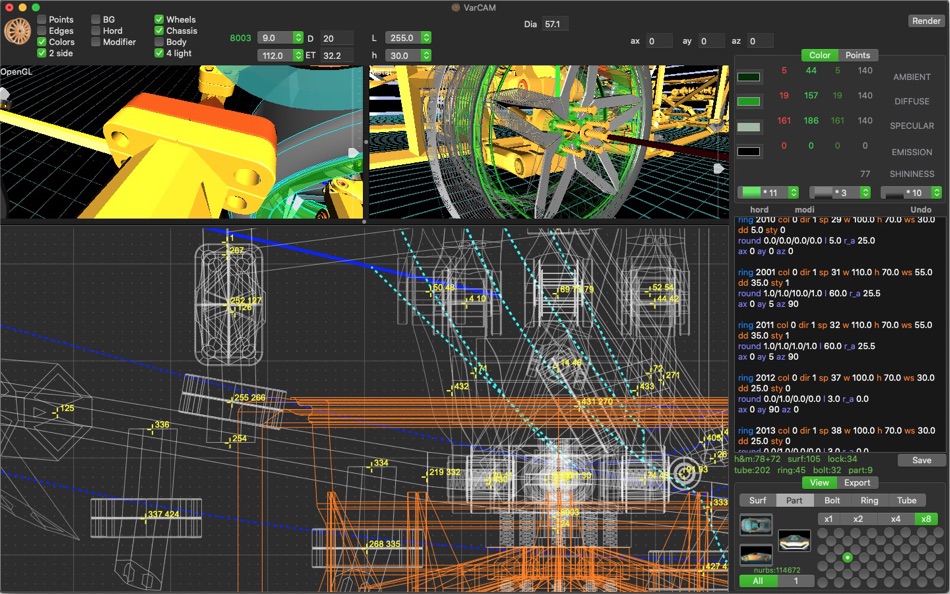Viewport: 950px width, 594px height.
Task: Click the front-view car thumbnail
Action: coord(794,541)
